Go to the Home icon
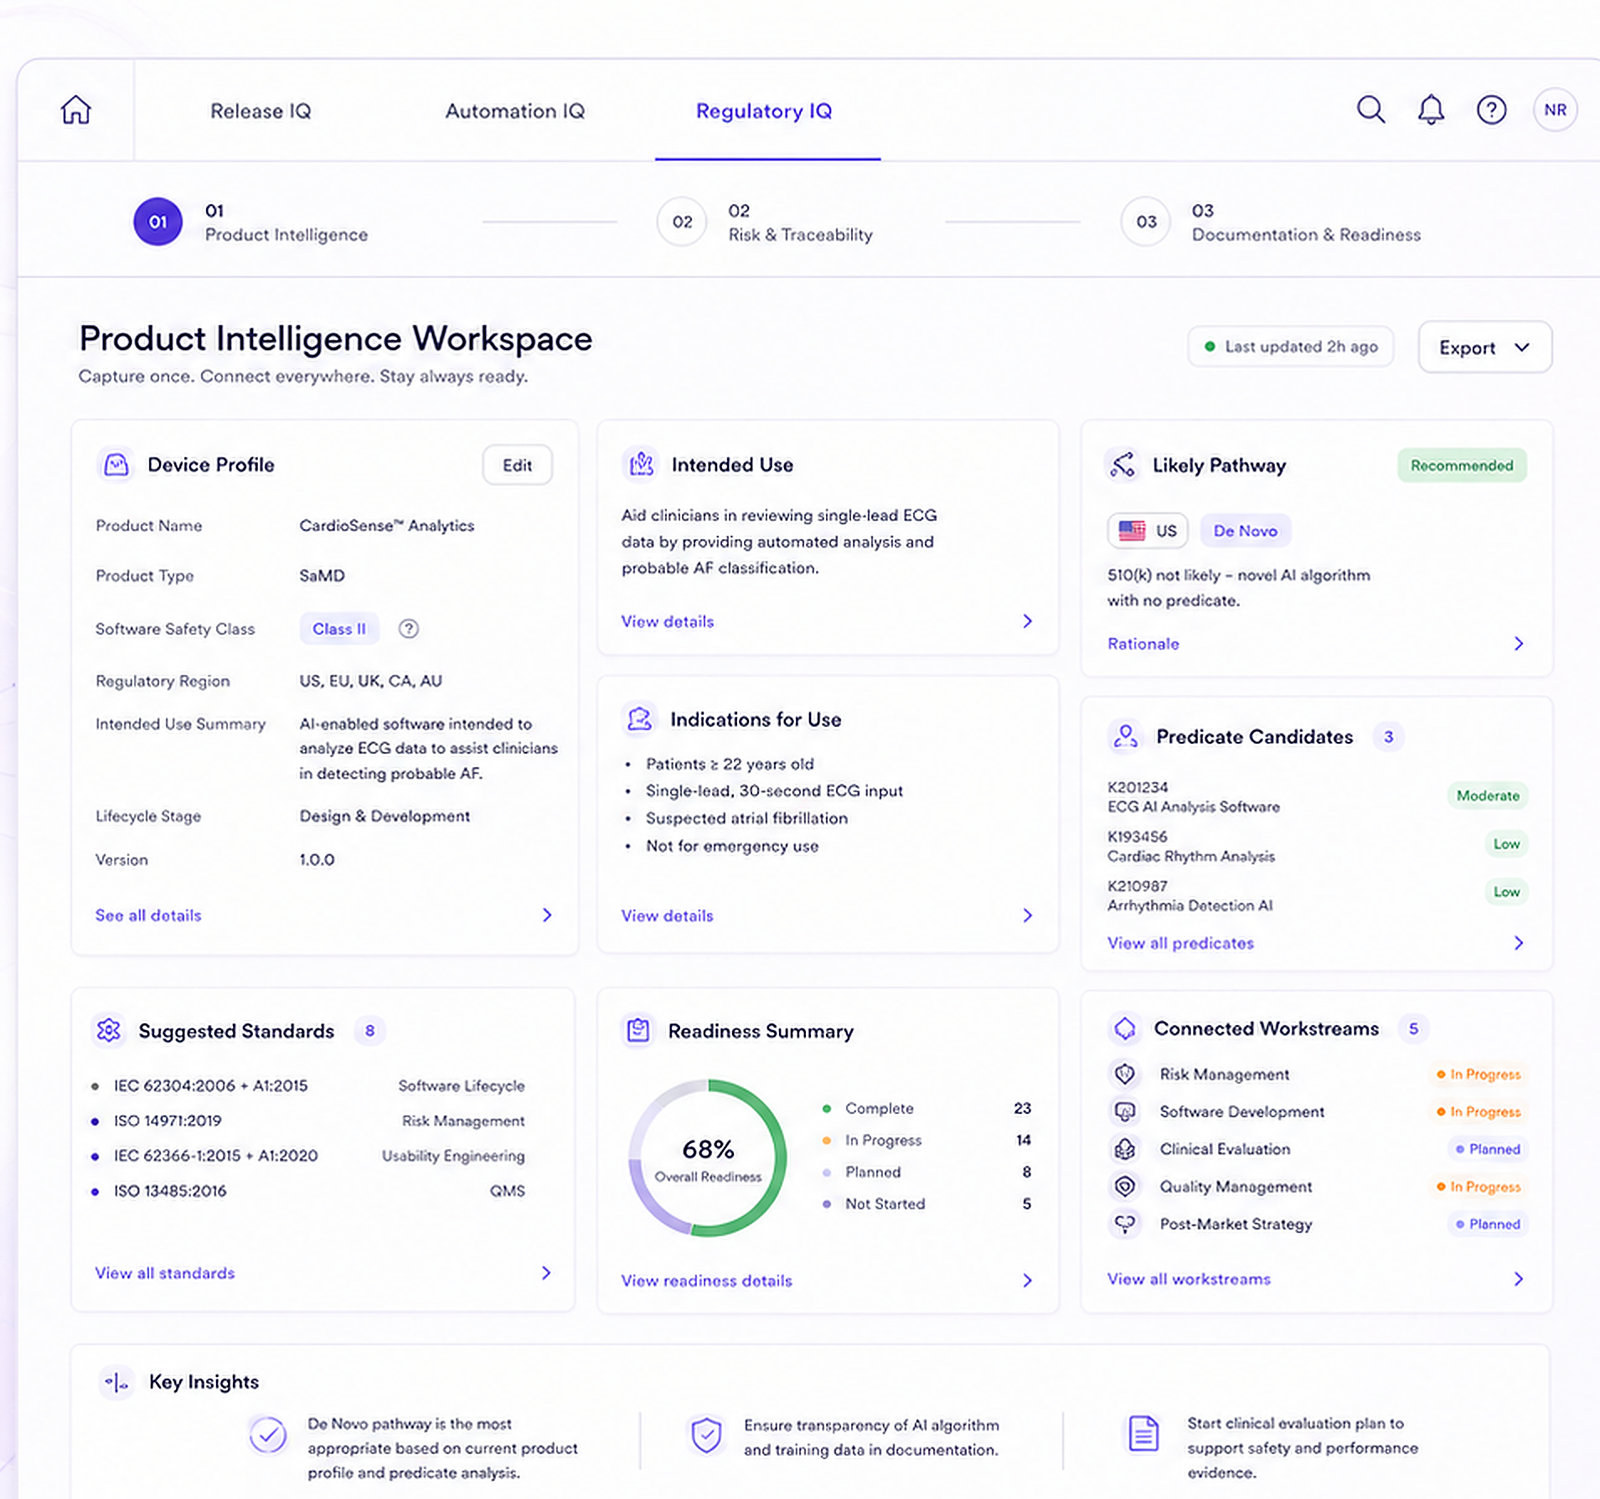 pyautogui.click(x=76, y=110)
